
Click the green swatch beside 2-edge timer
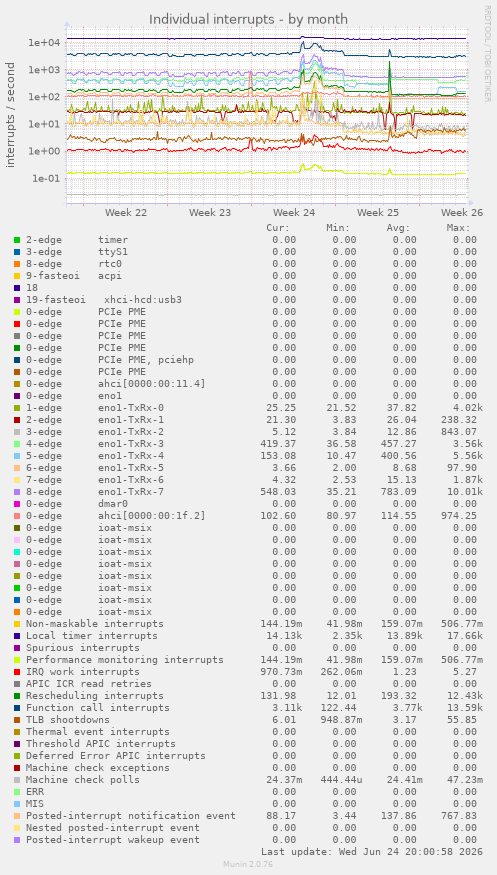(17, 240)
